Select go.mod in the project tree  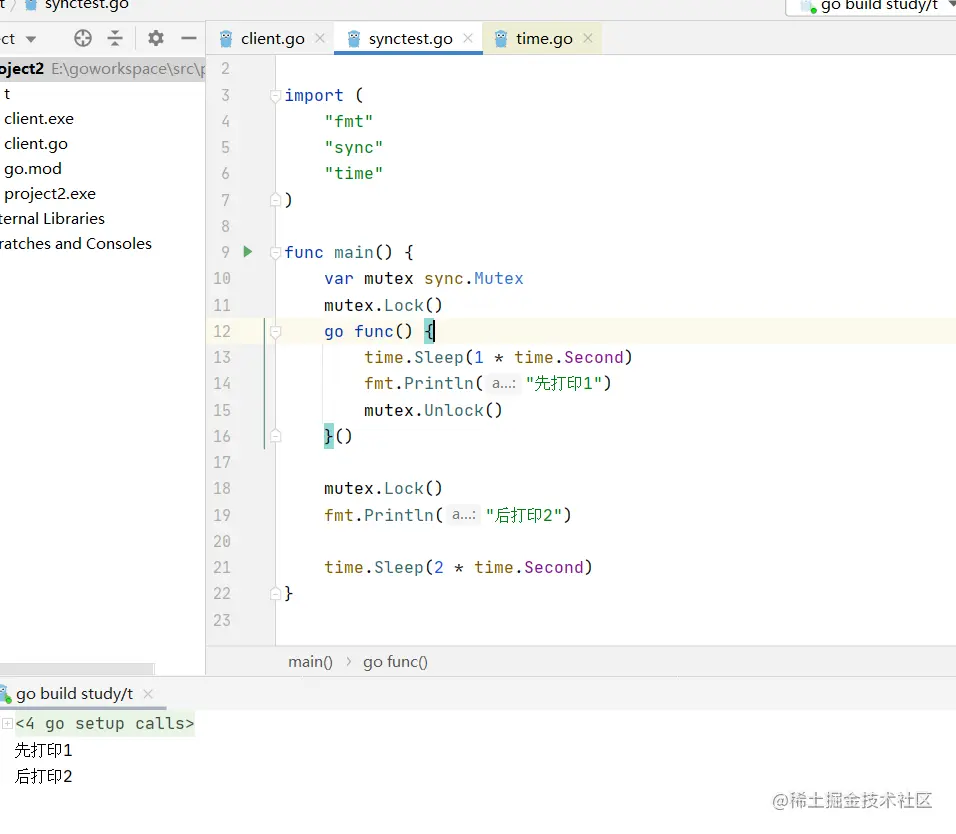pos(33,169)
